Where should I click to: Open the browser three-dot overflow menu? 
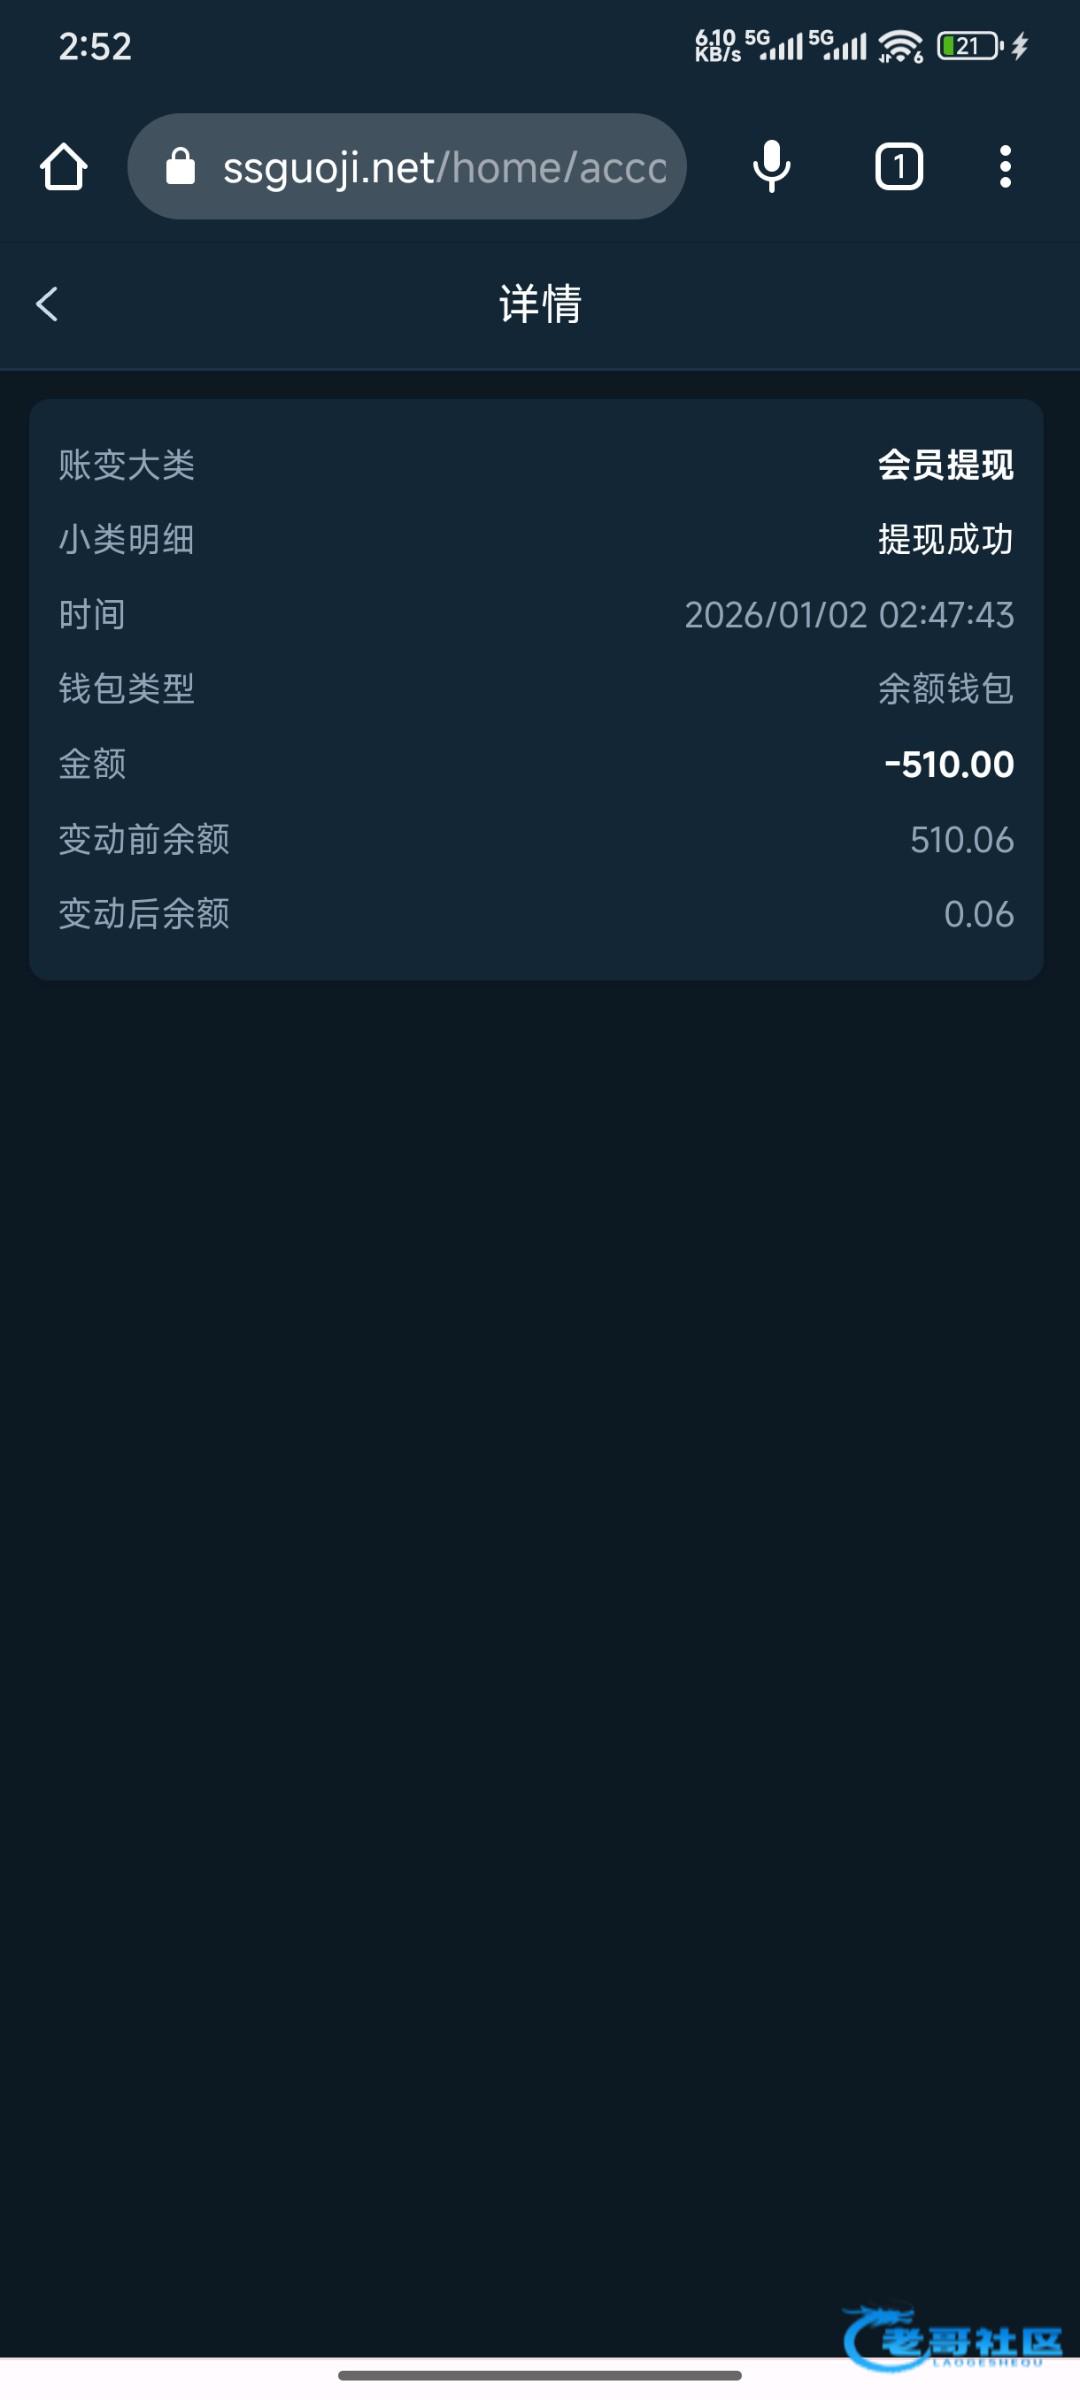pos(1005,167)
